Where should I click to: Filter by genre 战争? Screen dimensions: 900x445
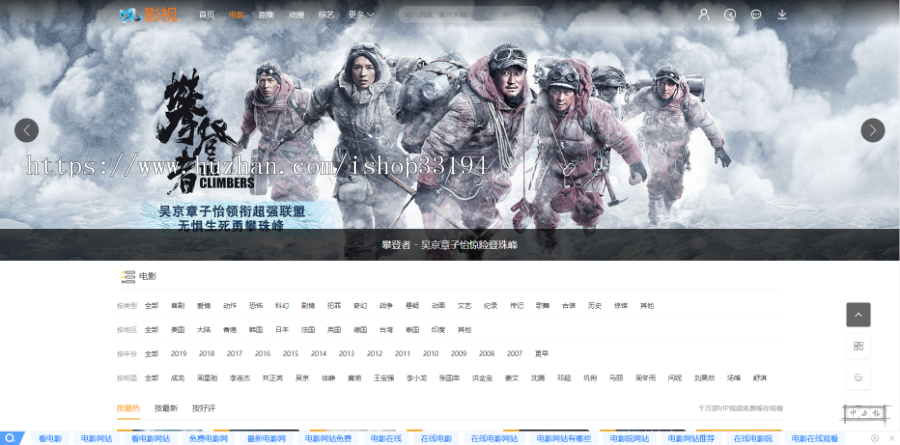click(x=386, y=306)
